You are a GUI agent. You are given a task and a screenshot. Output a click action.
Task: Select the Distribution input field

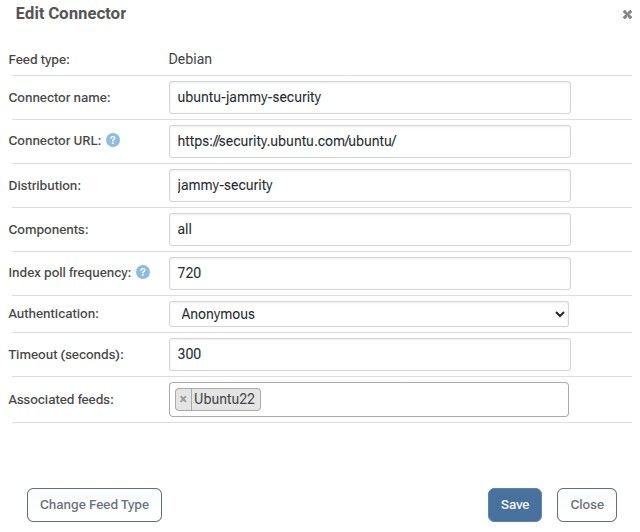pyautogui.click(x=369, y=186)
